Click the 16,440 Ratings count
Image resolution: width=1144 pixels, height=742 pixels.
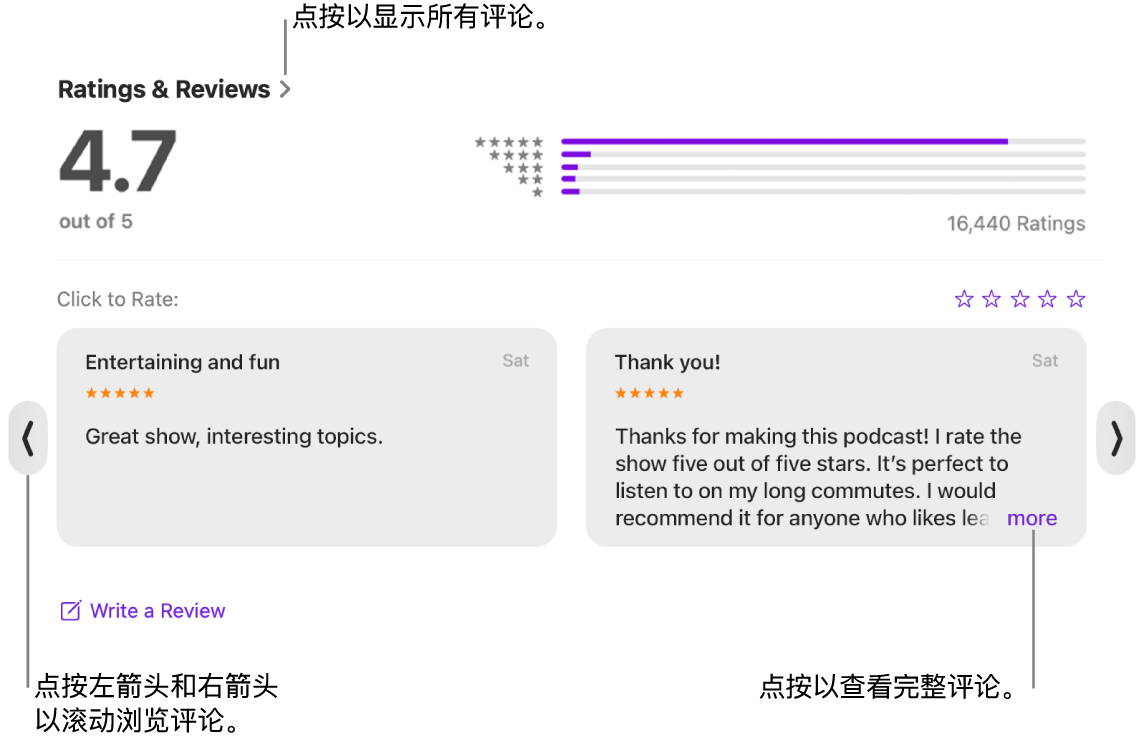coord(1016,223)
